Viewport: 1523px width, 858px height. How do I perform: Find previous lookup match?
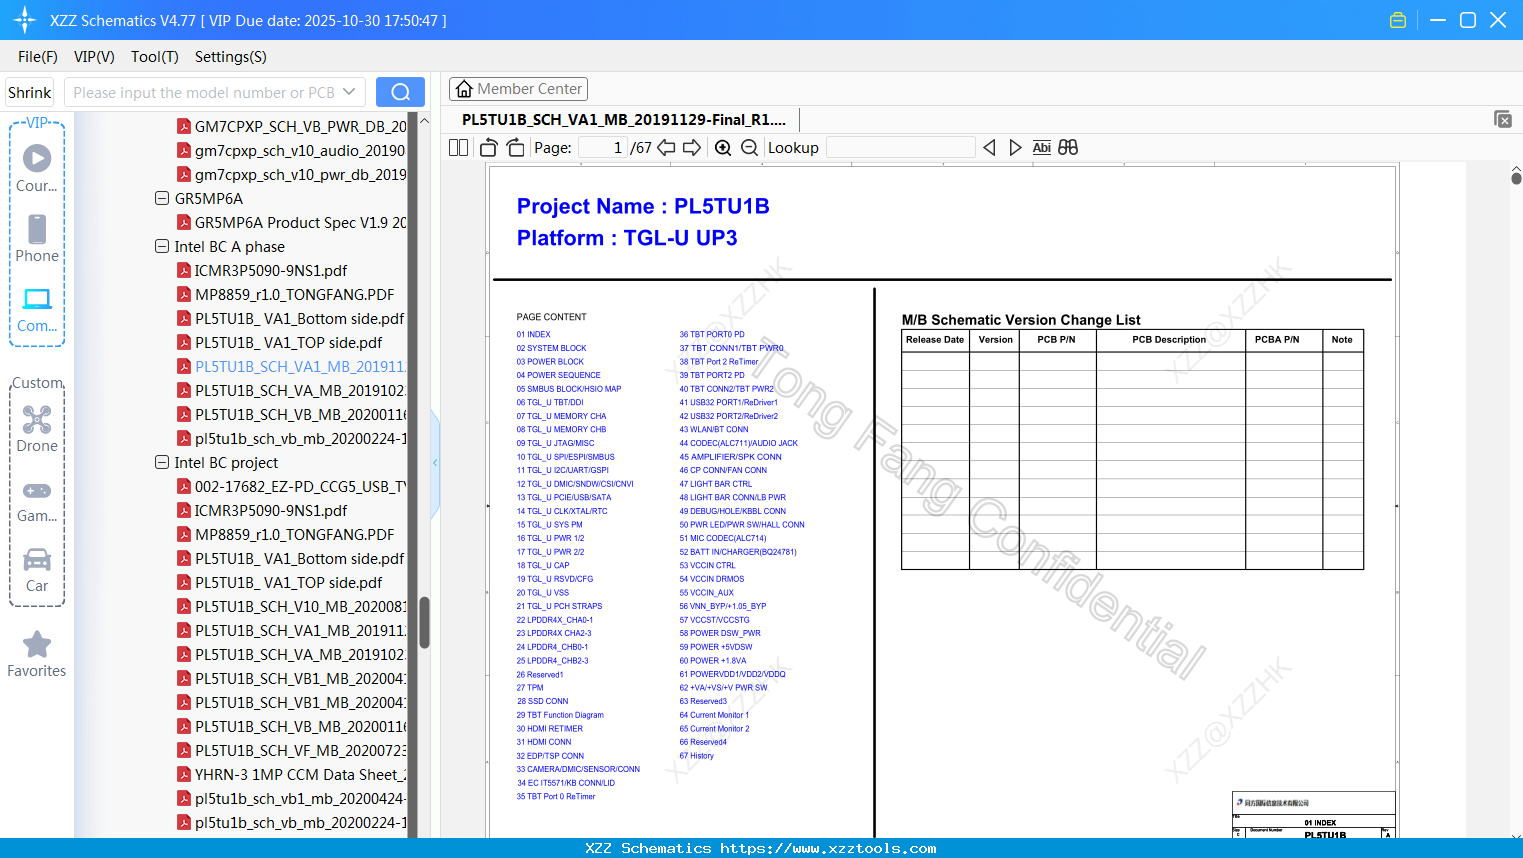[989, 148]
